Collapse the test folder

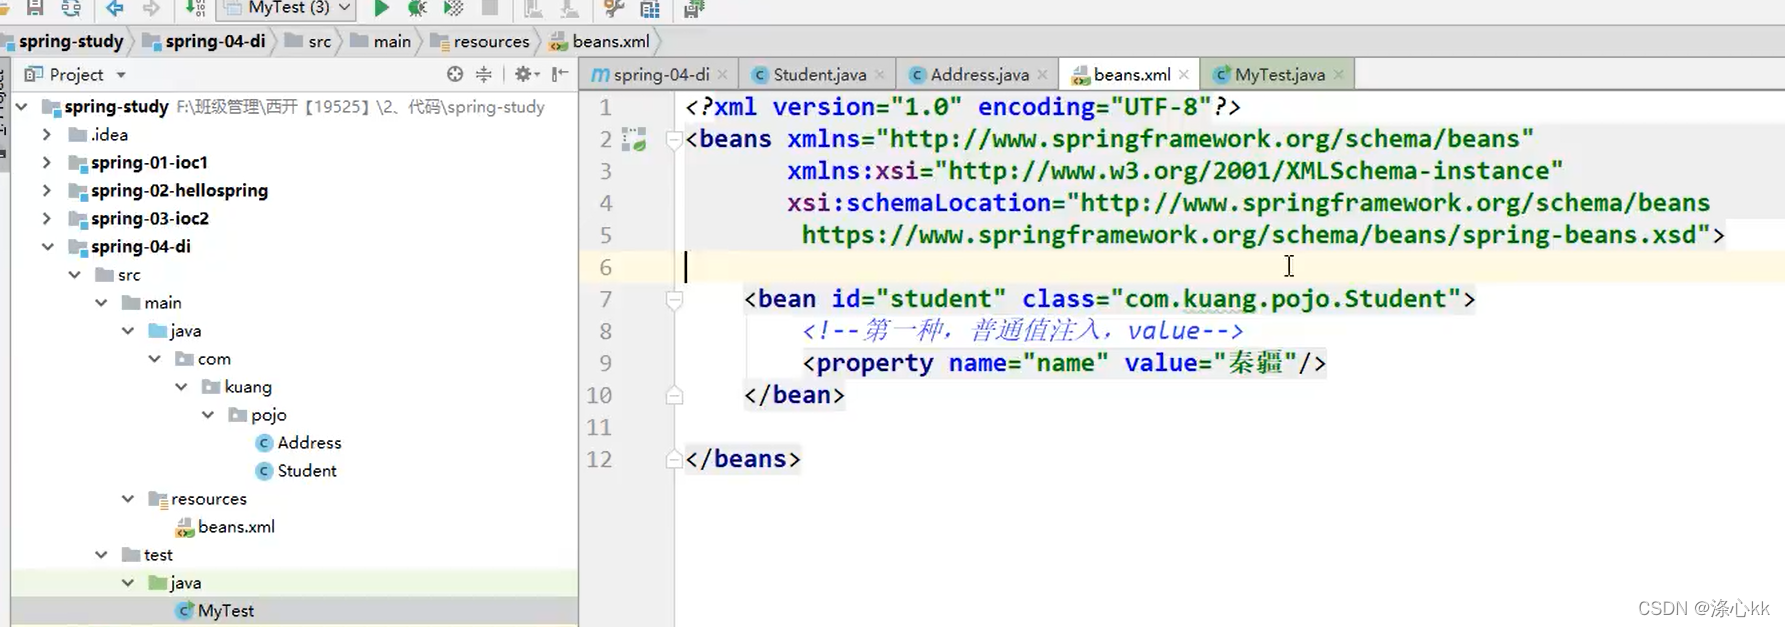coord(101,554)
